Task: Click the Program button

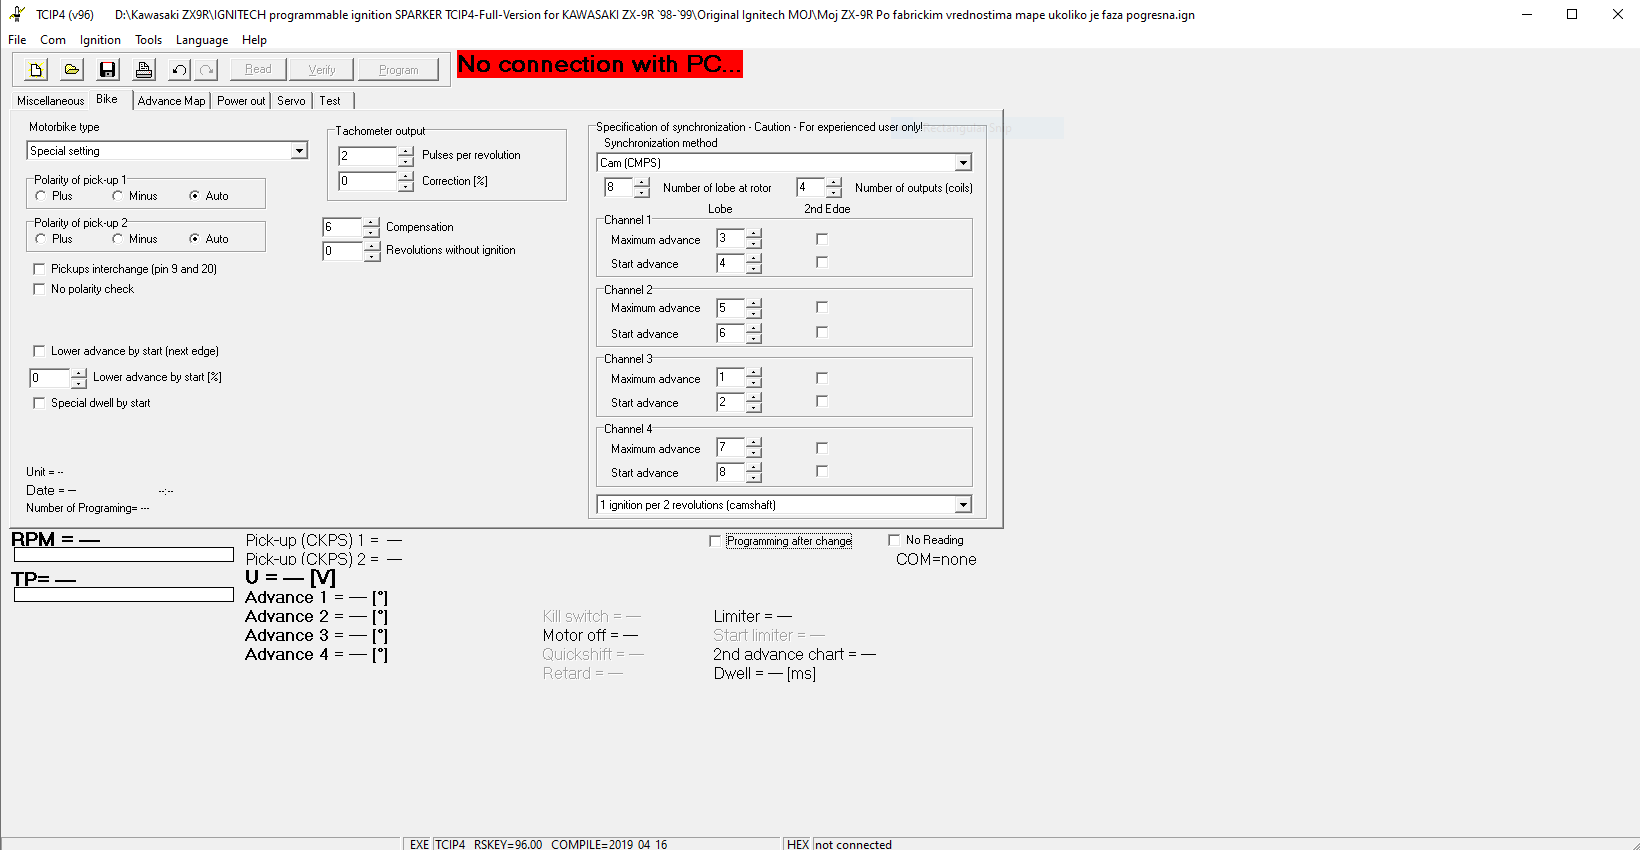Action: (x=398, y=70)
